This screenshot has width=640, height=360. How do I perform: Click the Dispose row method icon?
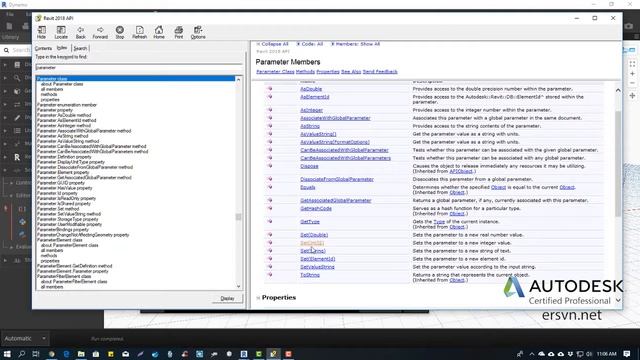click(270, 166)
